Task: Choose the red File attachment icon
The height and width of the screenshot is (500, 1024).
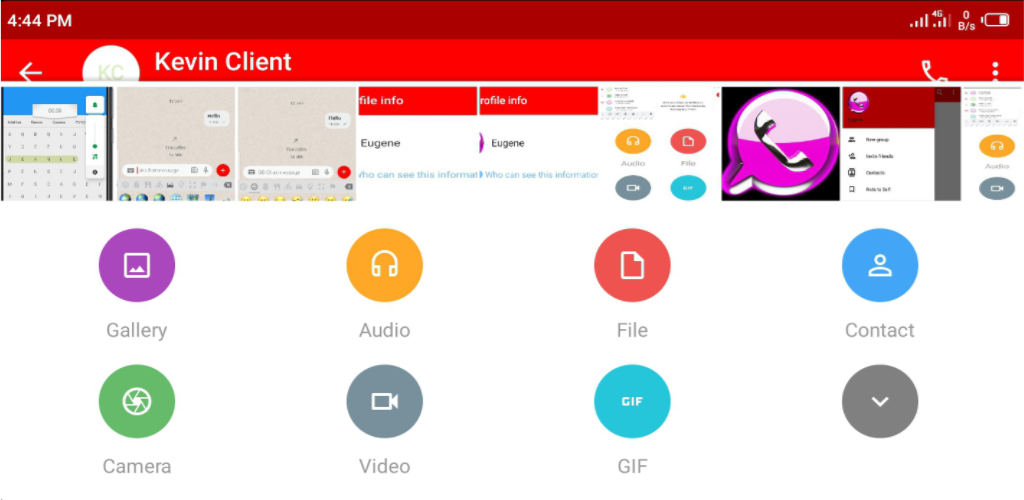Action: [x=632, y=265]
